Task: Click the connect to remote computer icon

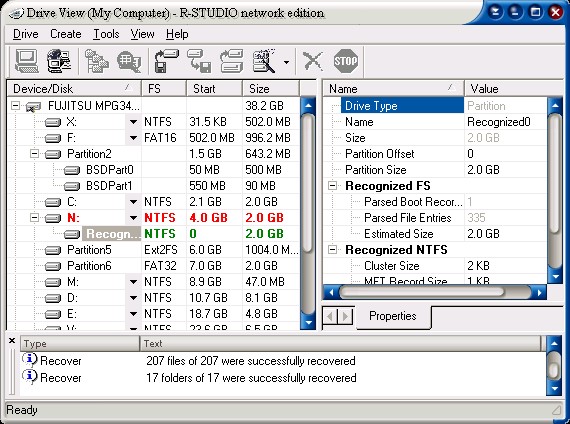Action: coord(59,61)
